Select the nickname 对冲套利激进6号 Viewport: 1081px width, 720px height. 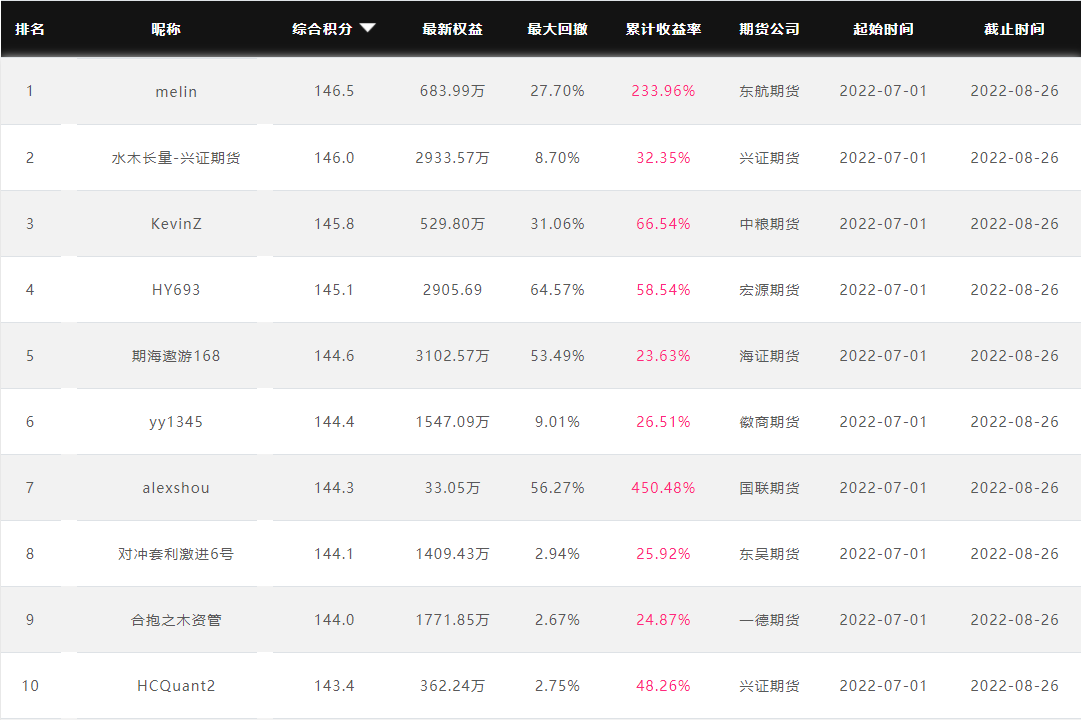tap(176, 554)
